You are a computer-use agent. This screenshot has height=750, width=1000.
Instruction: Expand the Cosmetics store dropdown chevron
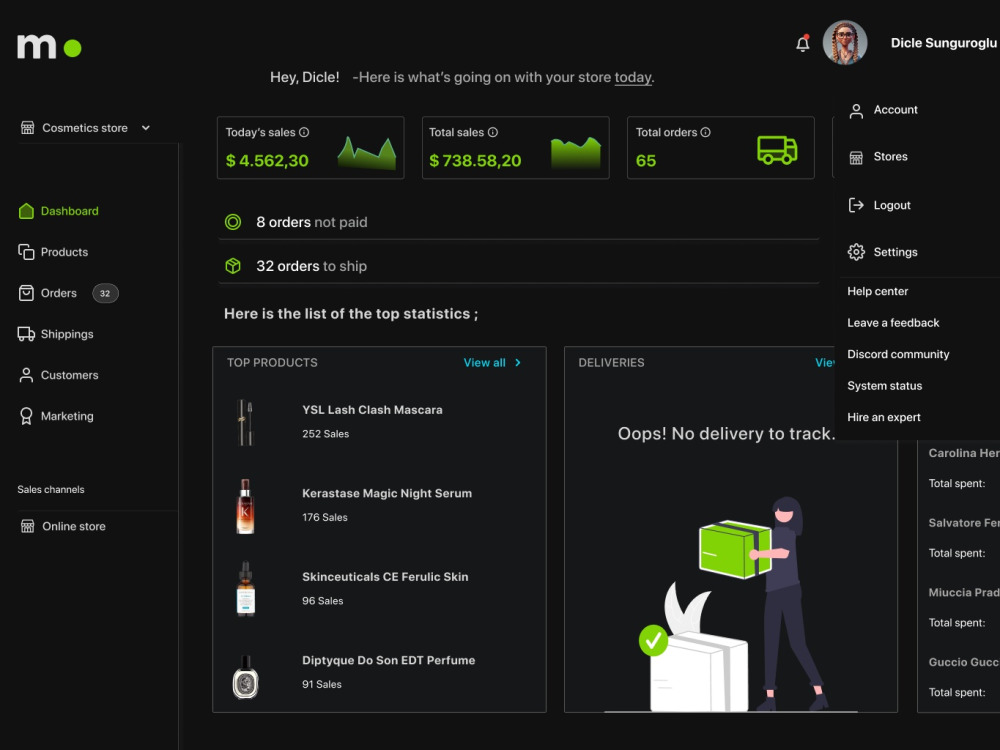click(x=145, y=128)
